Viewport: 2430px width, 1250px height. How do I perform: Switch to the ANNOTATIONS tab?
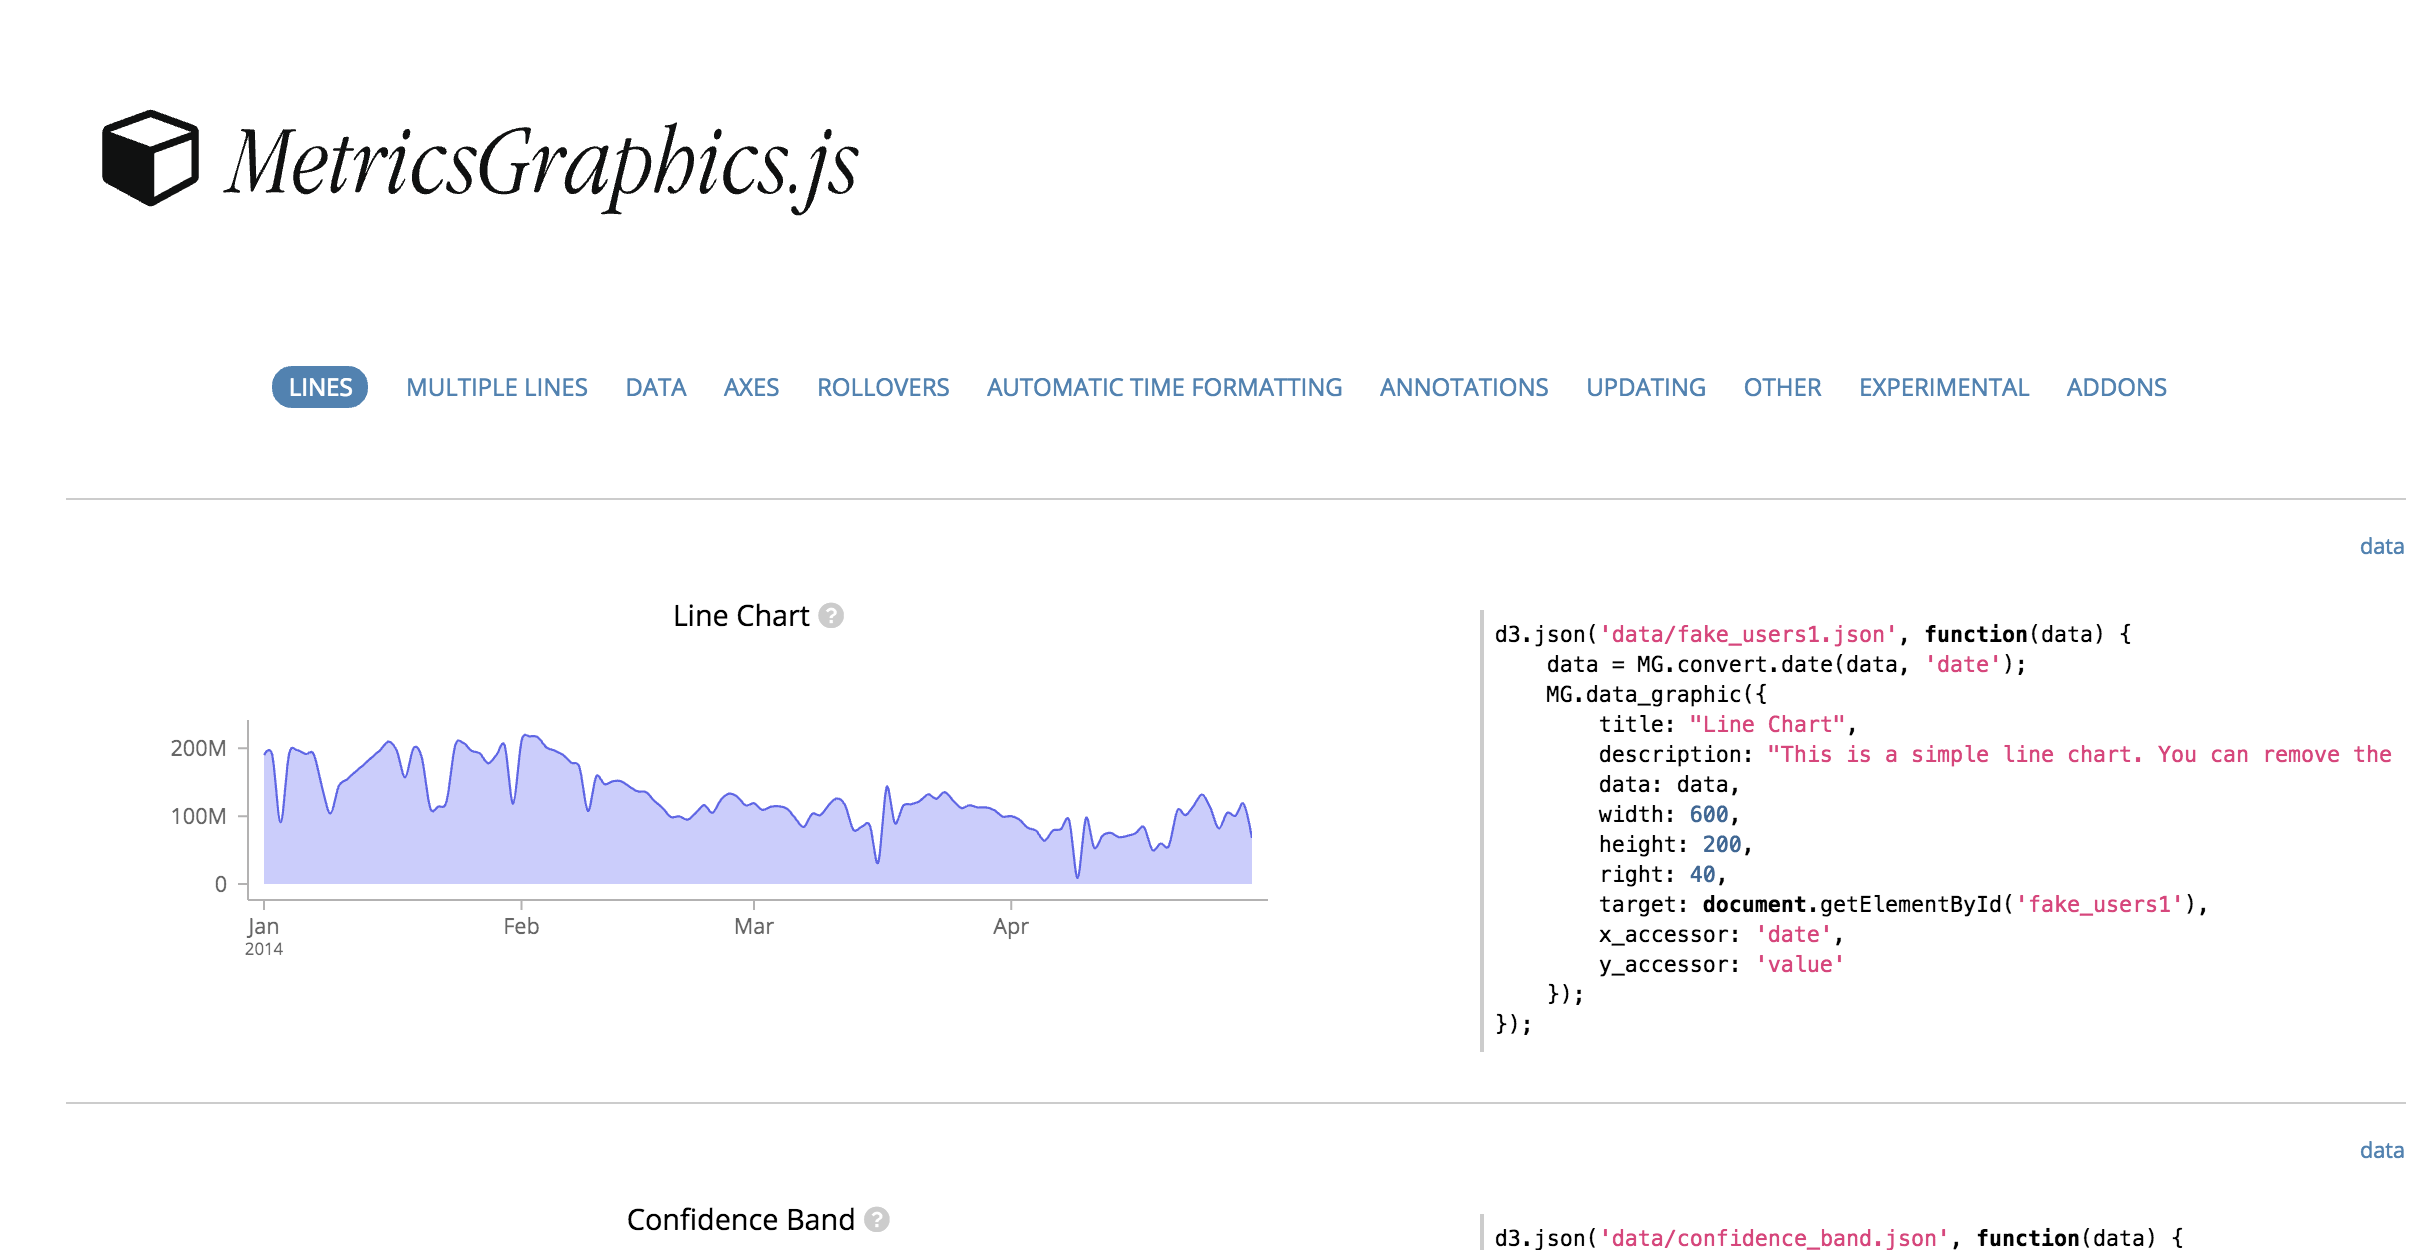1464,387
